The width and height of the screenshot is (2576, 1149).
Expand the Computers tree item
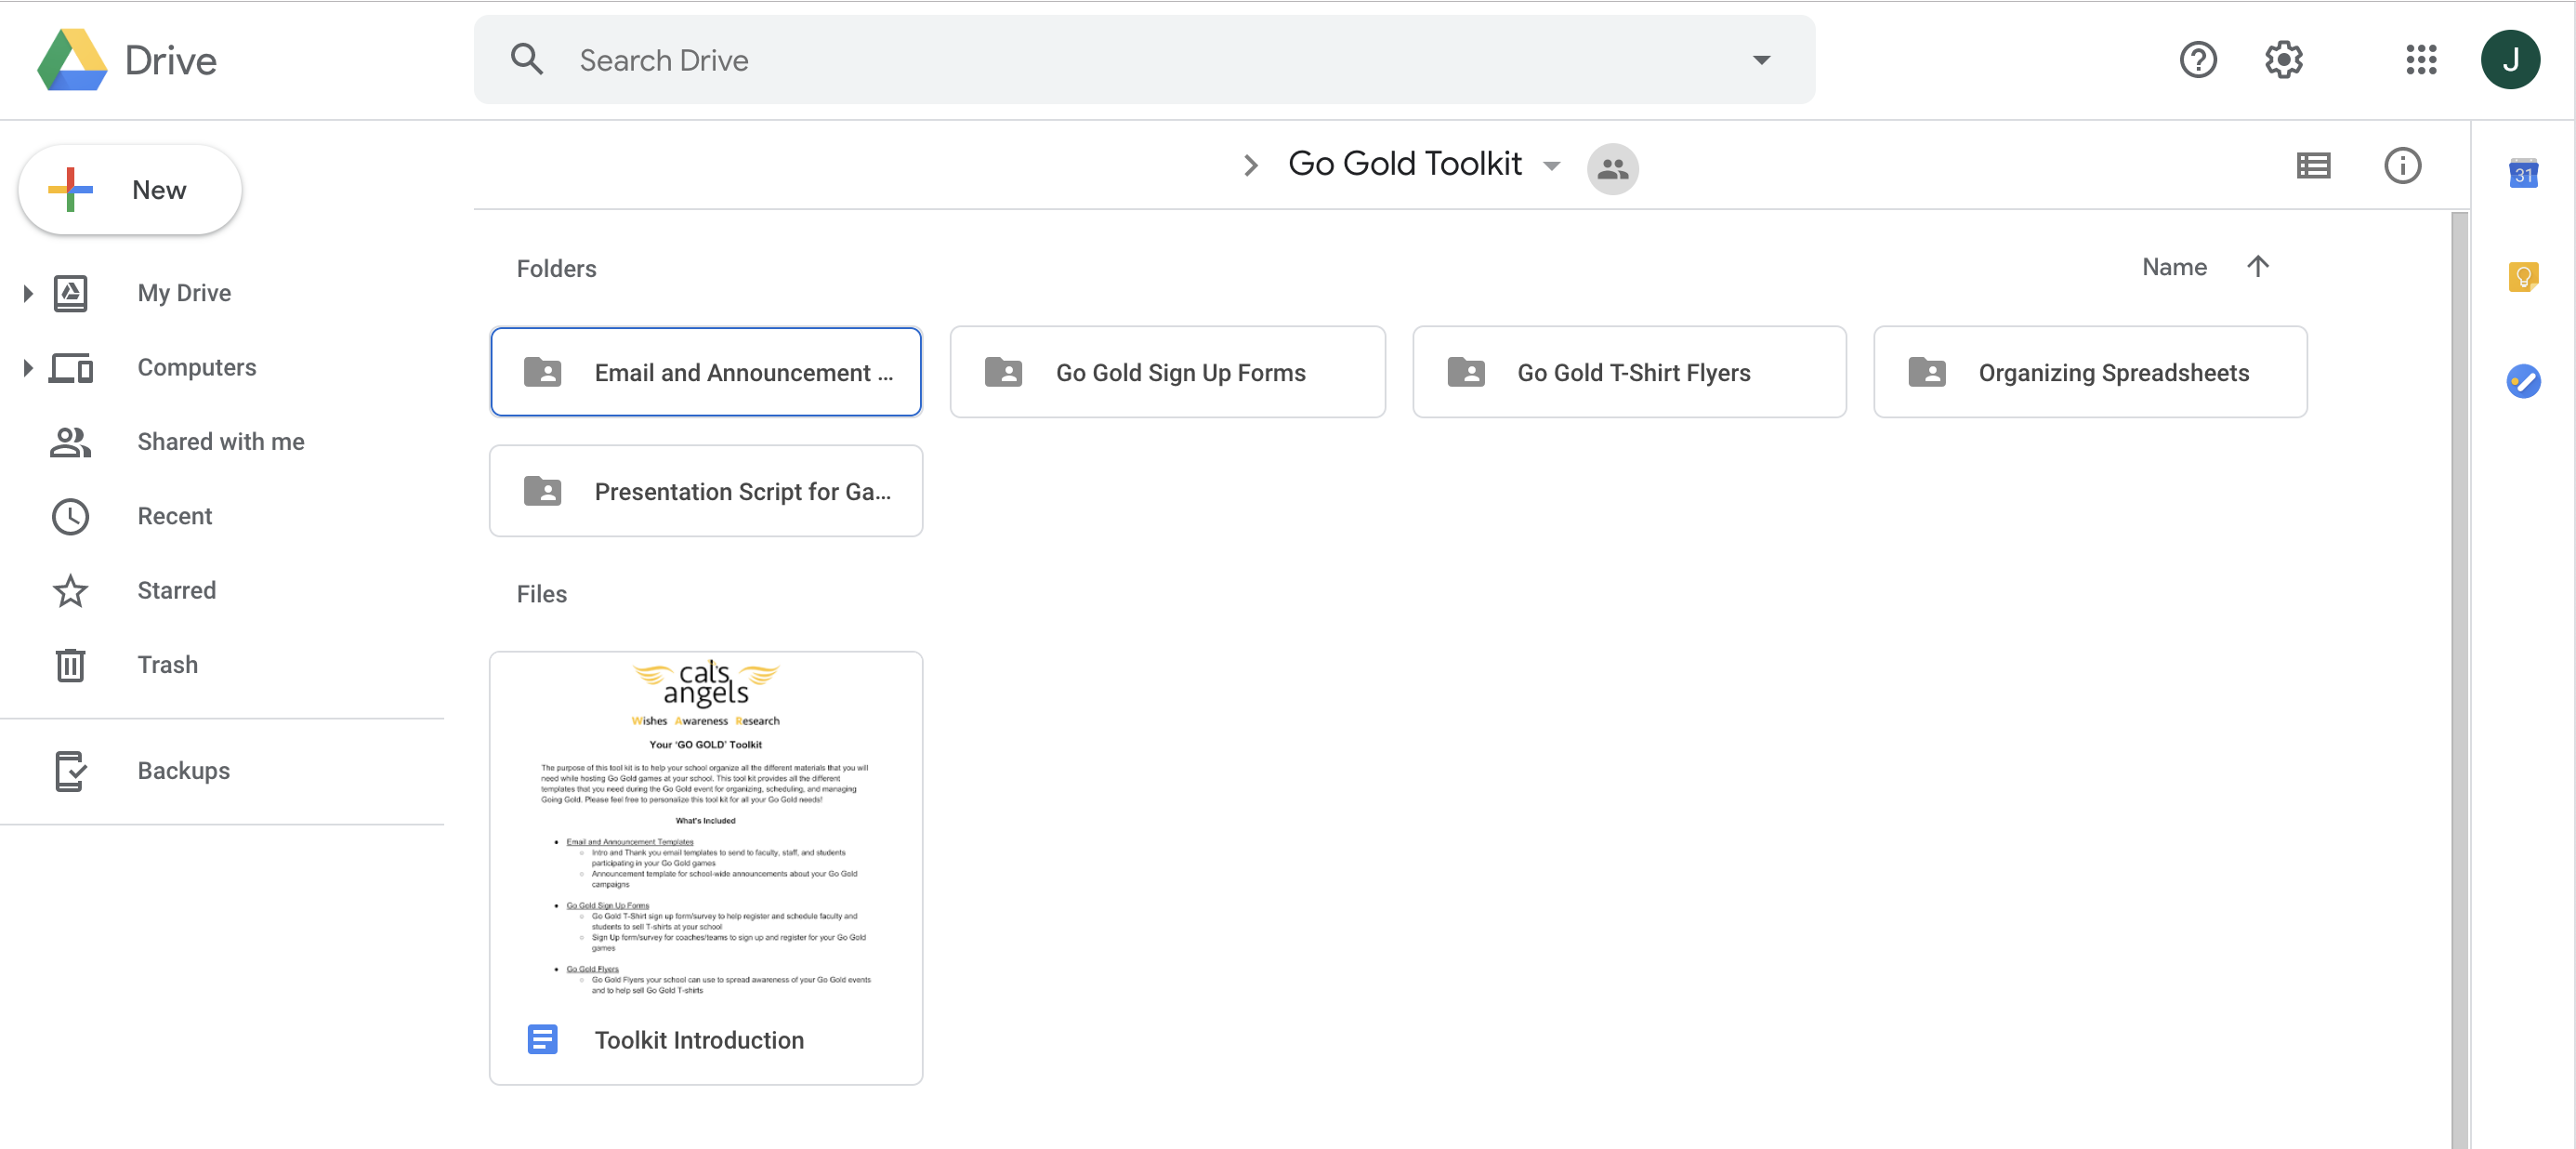(25, 365)
